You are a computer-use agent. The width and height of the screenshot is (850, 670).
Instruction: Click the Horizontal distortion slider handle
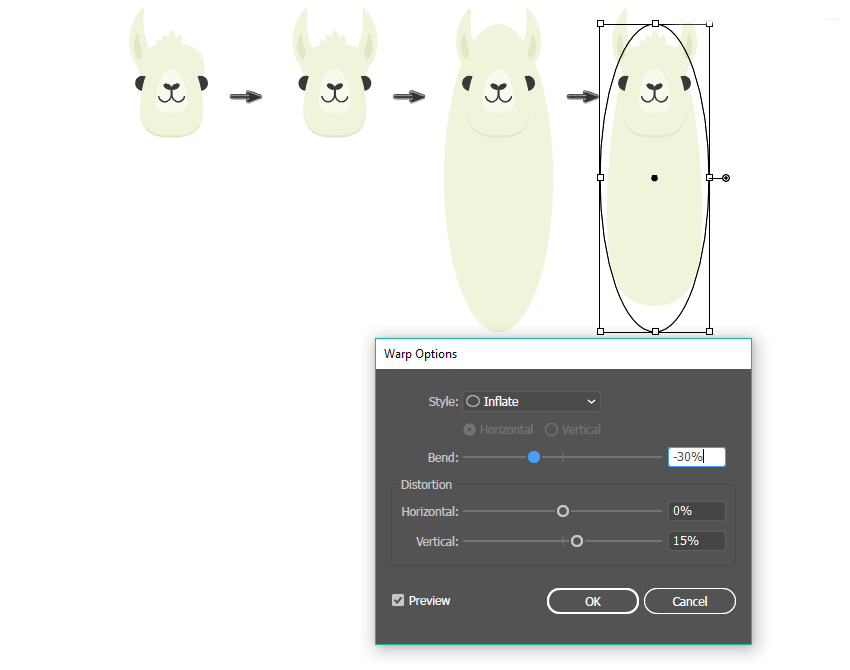[x=563, y=511]
